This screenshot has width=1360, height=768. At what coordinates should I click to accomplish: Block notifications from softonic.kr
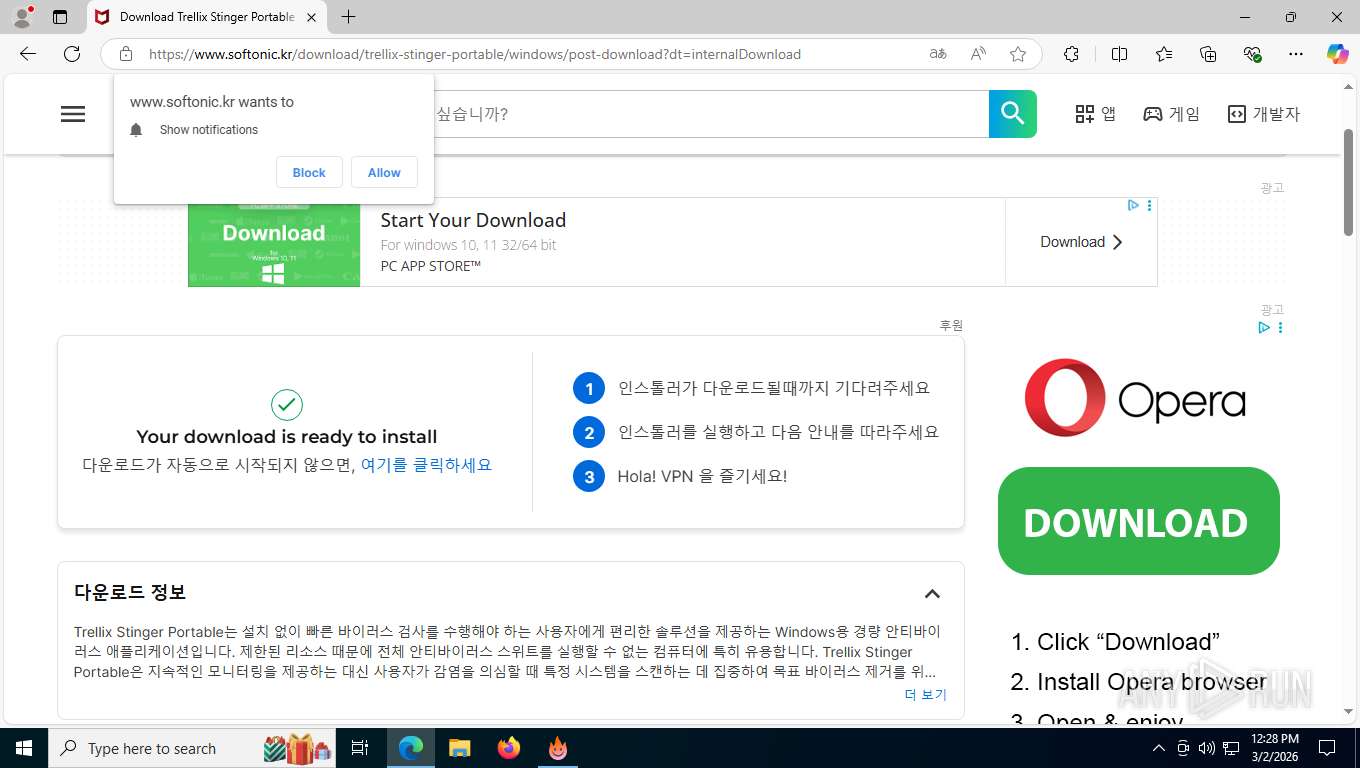[309, 172]
